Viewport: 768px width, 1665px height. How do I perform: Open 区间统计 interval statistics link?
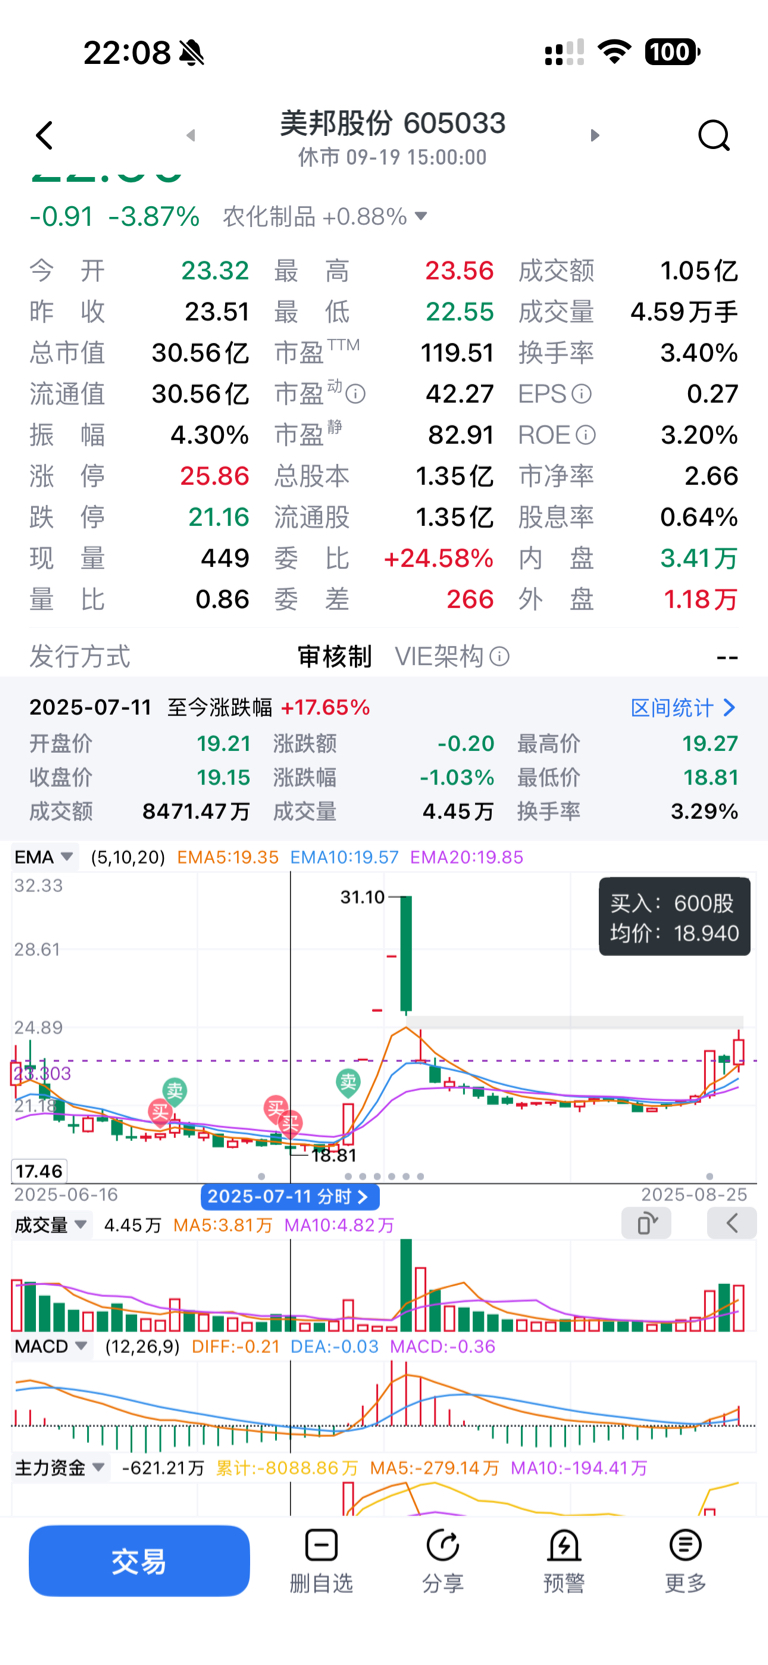tap(683, 708)
